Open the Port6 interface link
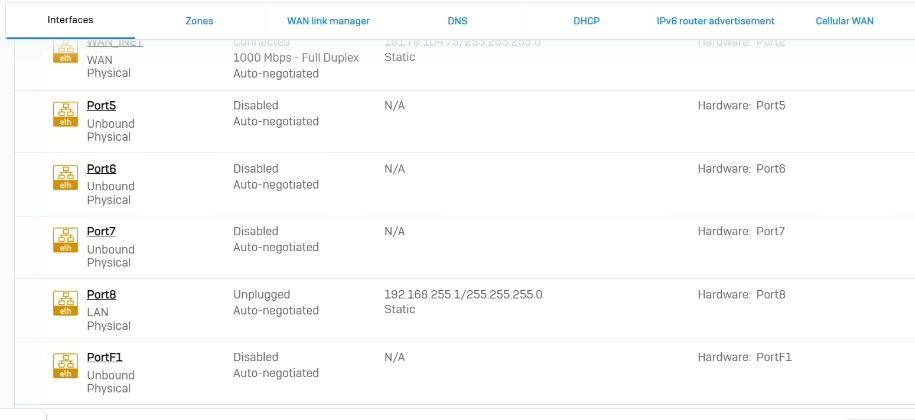 [101, 168]
